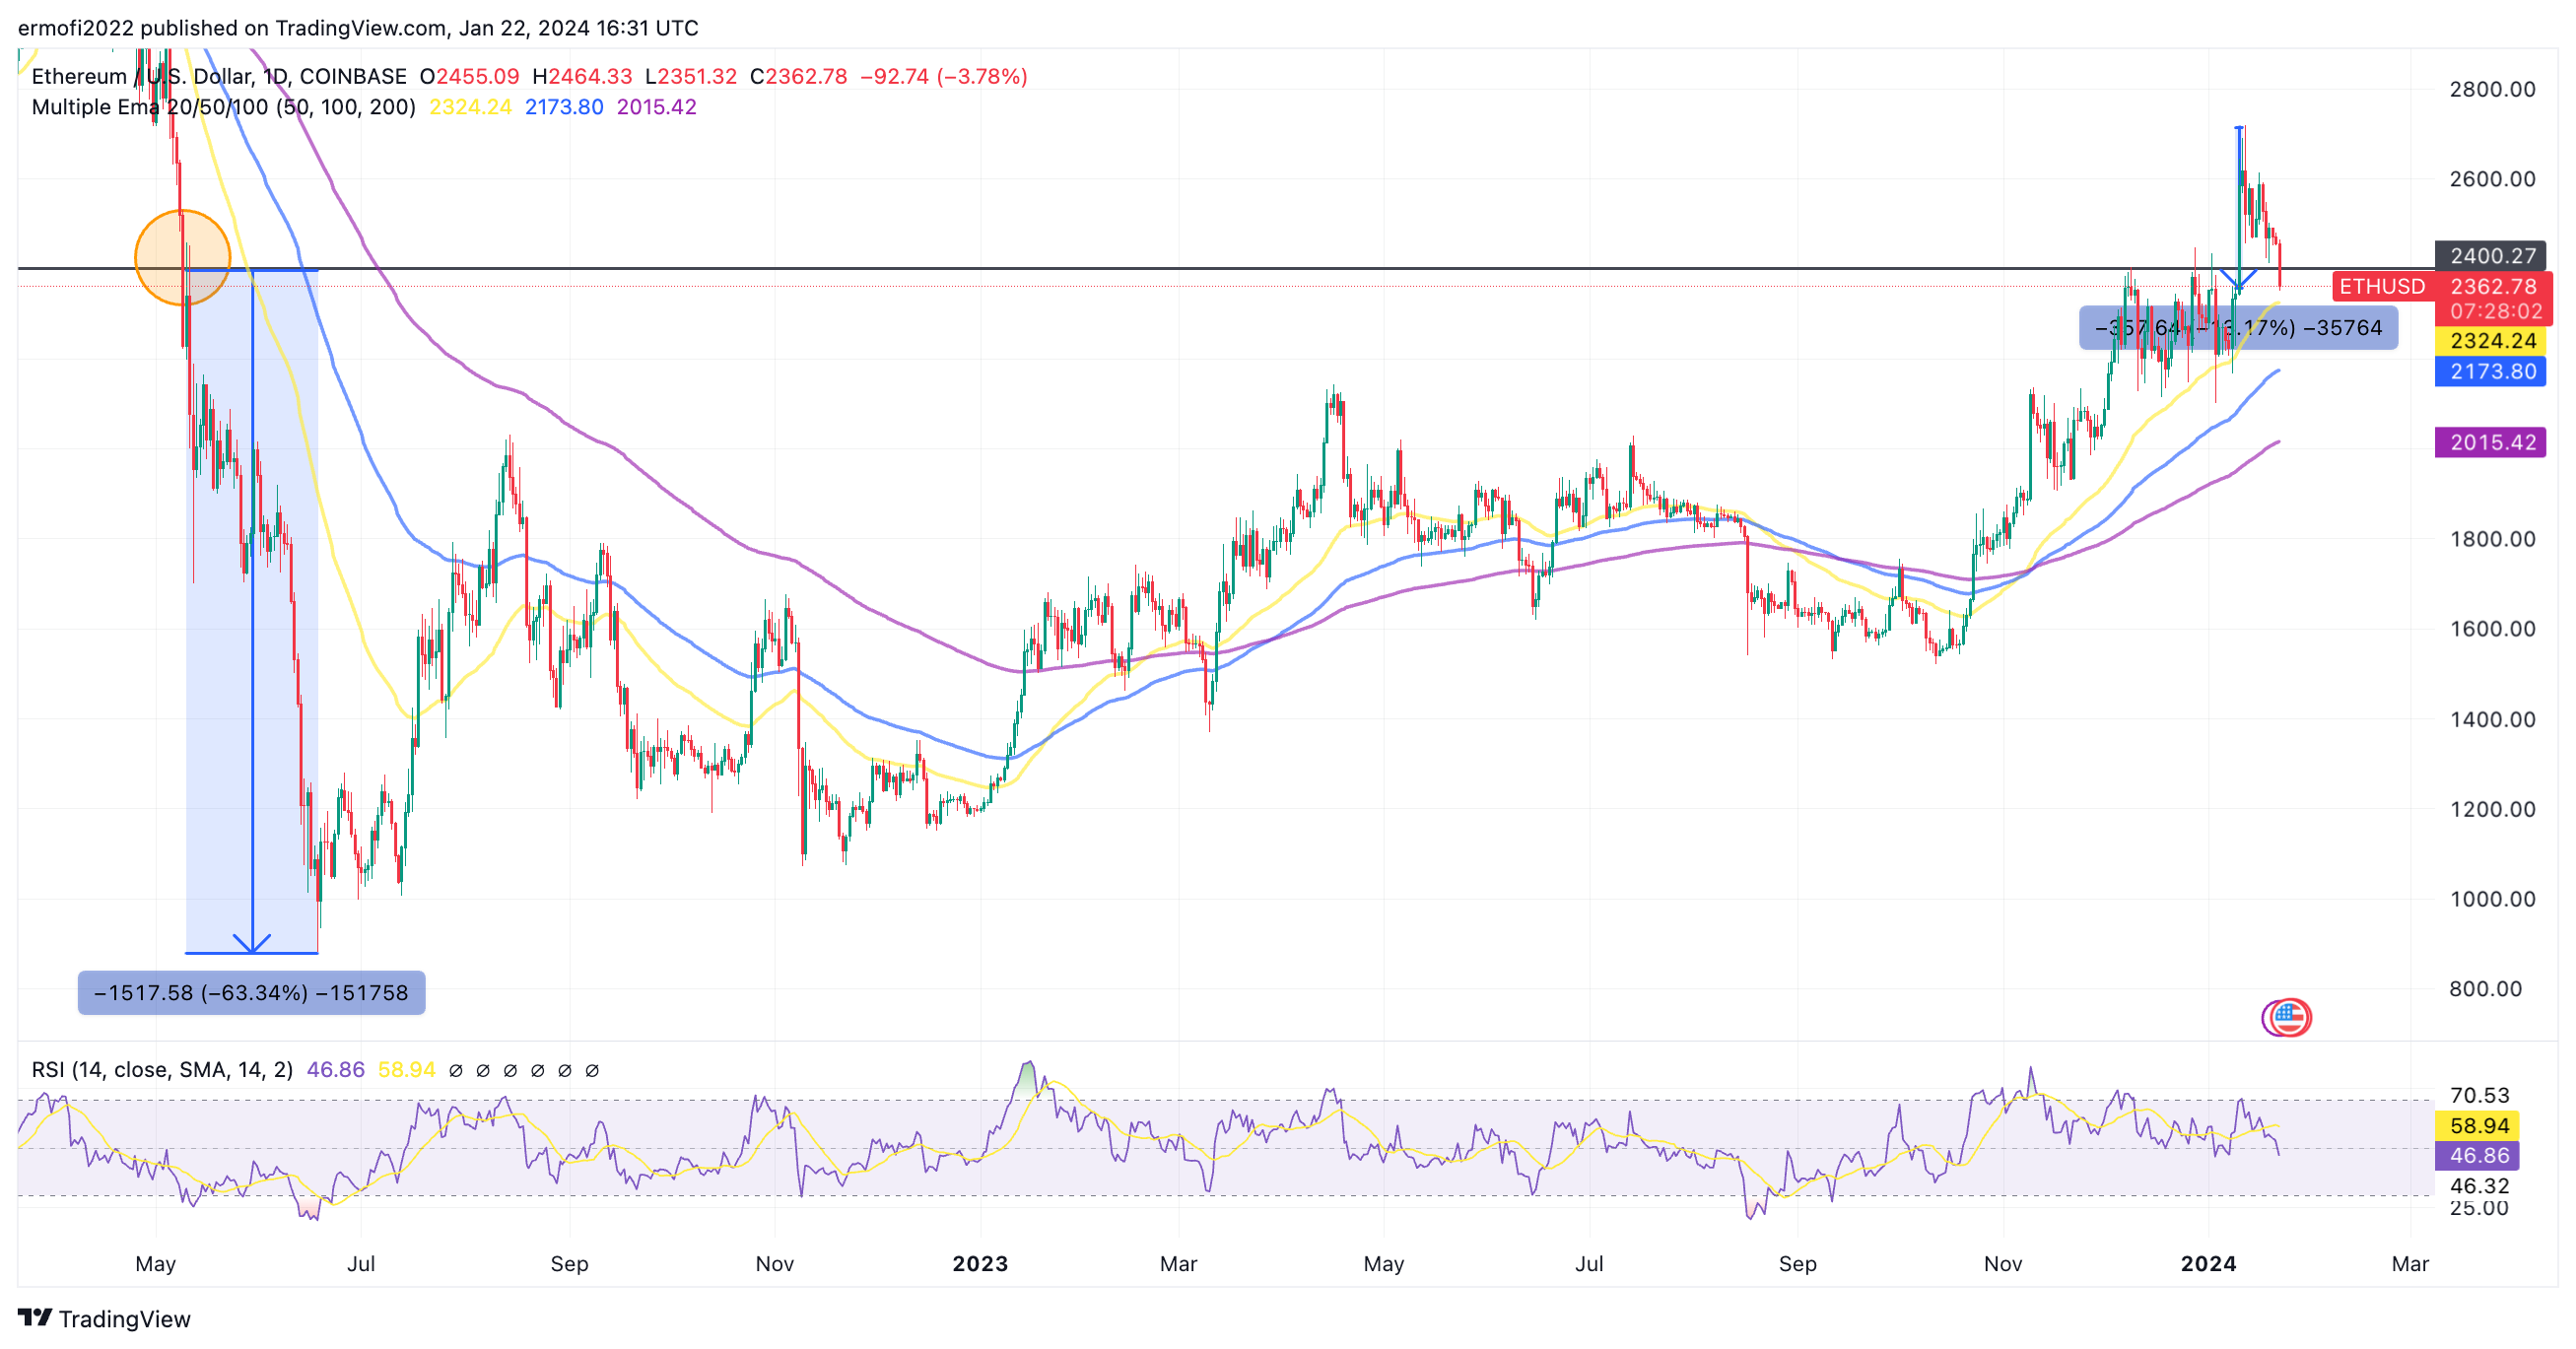This screenshot has height=1349, width=2576.
Task: Select the Ethereum / U.S. Dollar symbol title
Action: pos(218,76)
